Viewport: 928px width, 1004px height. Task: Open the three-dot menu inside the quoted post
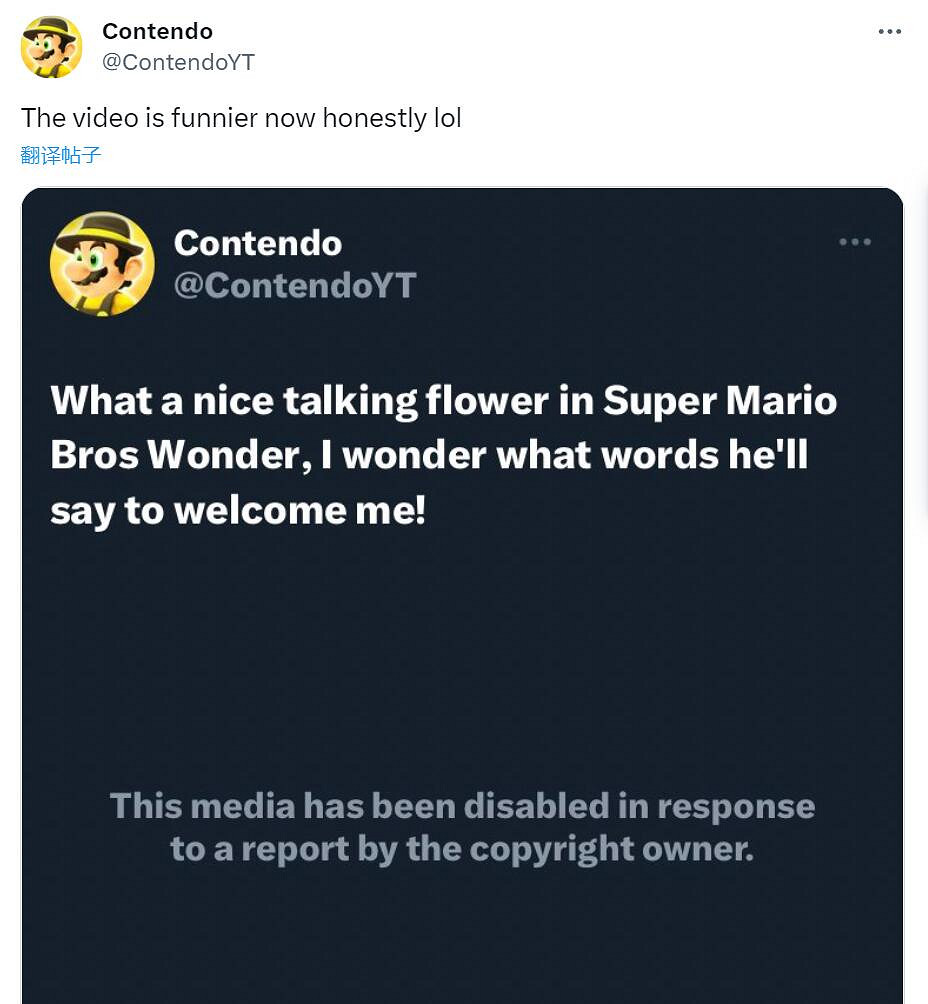point(855,242)
